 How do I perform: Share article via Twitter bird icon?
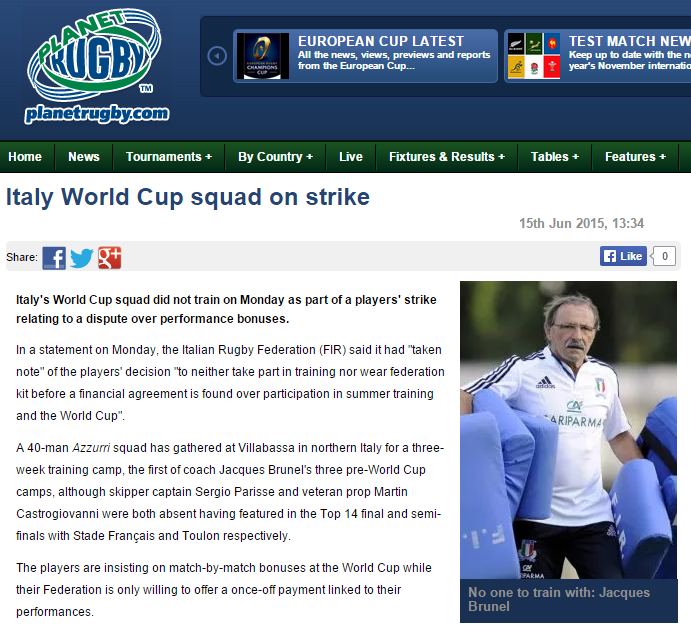(82, 258)
